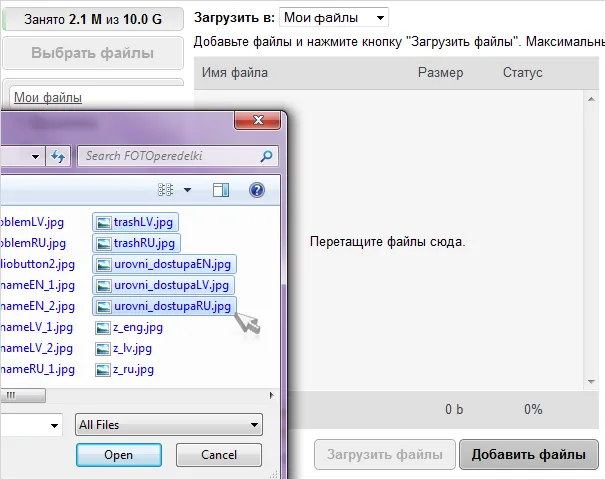Click the 0 b total size value
This screenshot has height=480, width=606.
pos(454,409)
